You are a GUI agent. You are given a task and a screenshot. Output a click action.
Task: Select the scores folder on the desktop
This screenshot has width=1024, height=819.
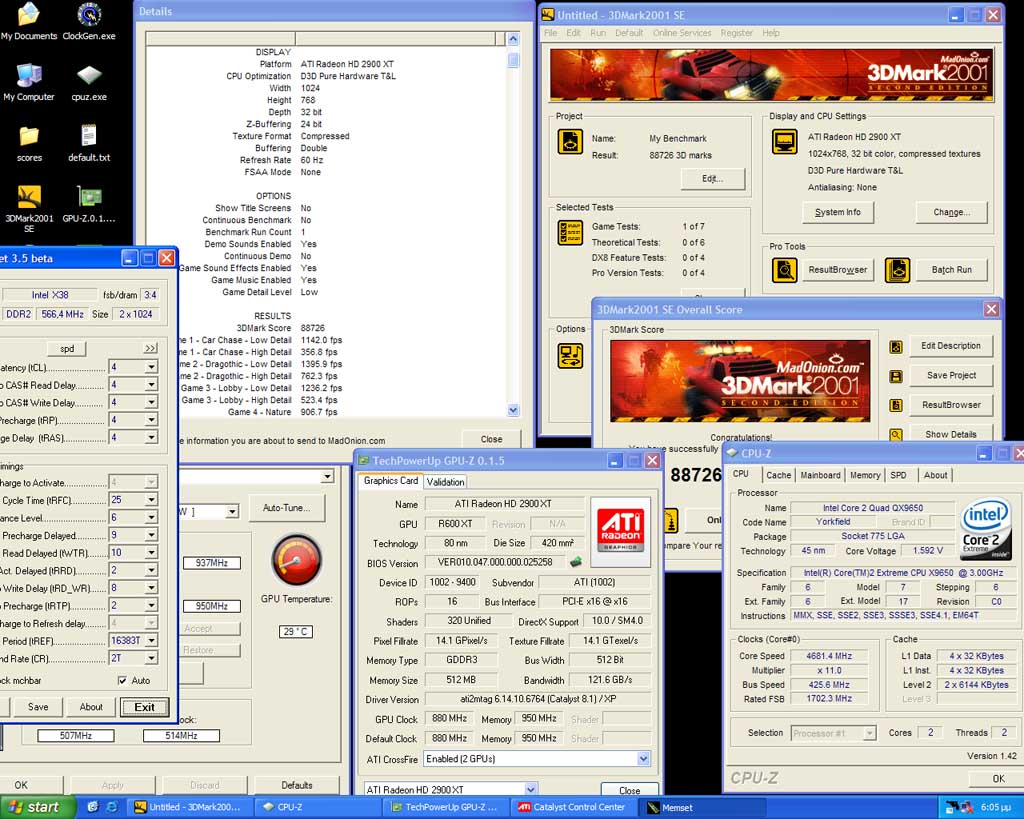(x=29, y=144)
